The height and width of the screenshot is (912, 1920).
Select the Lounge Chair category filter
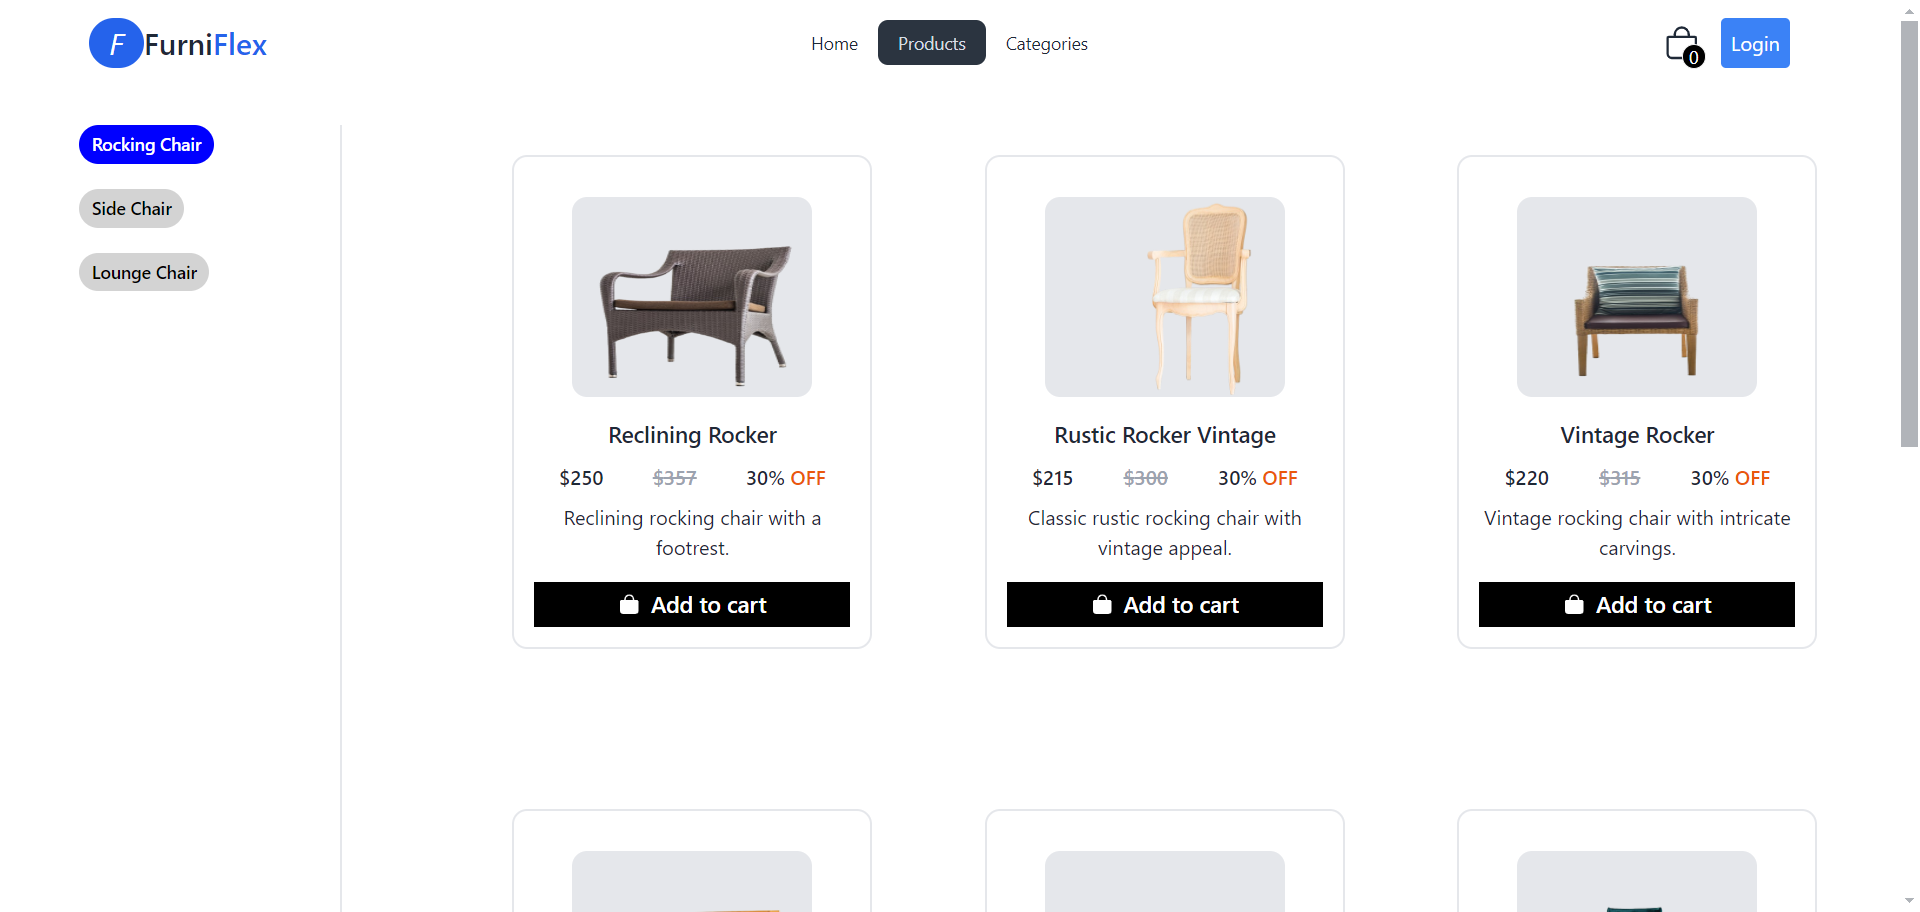(x=144, y=273)
